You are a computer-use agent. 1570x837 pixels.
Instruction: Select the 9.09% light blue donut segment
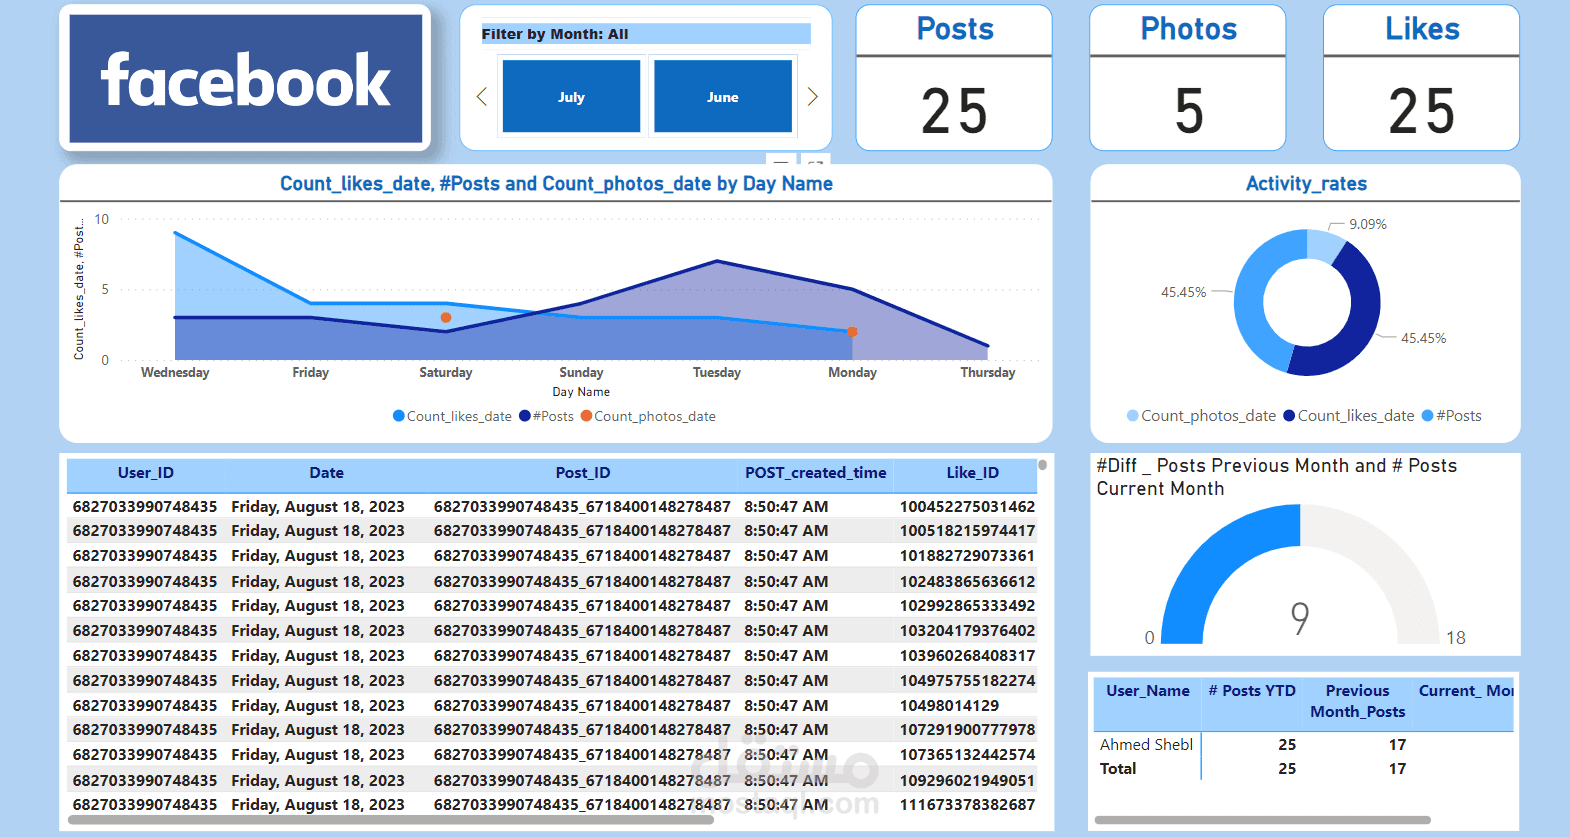pos(1325,246)
